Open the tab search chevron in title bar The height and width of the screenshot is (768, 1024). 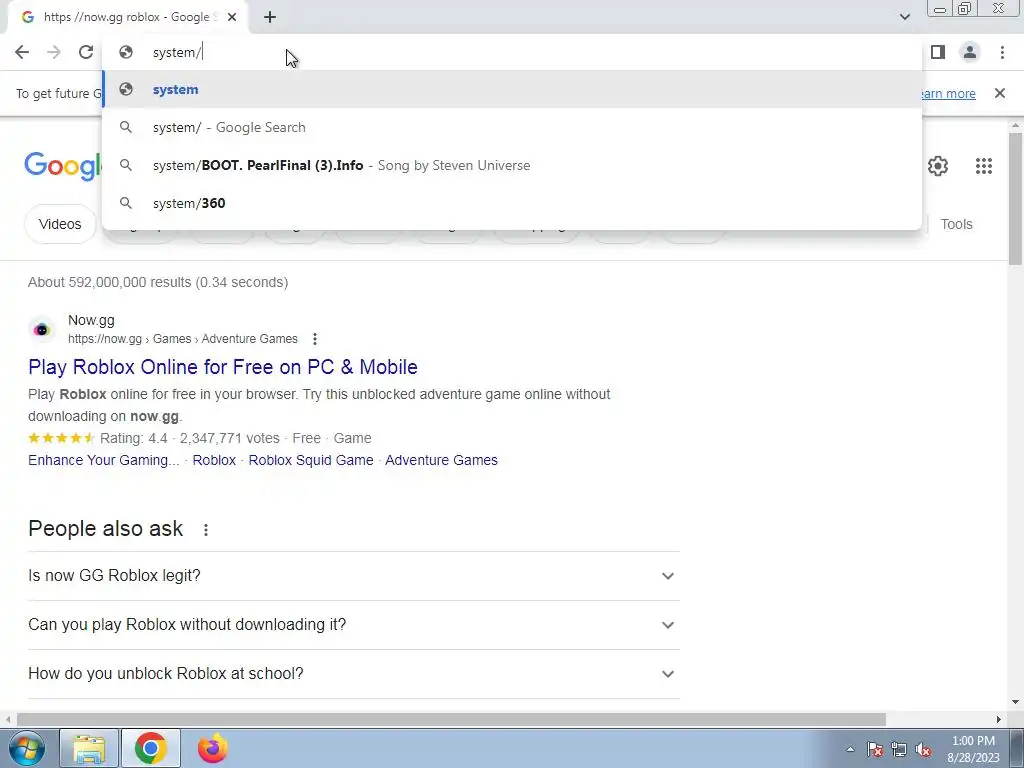904,17
